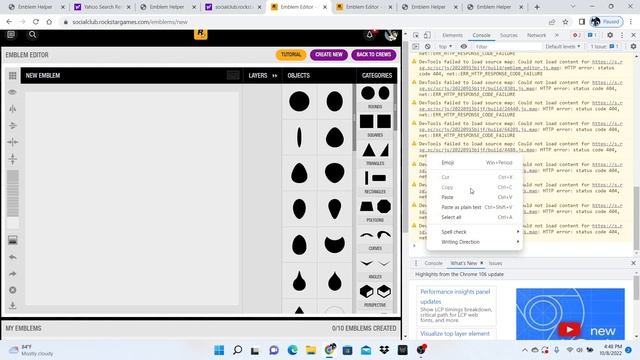The image size is (640, 360).
Task: Expand Spell check submenu
Action: point(475,232)
